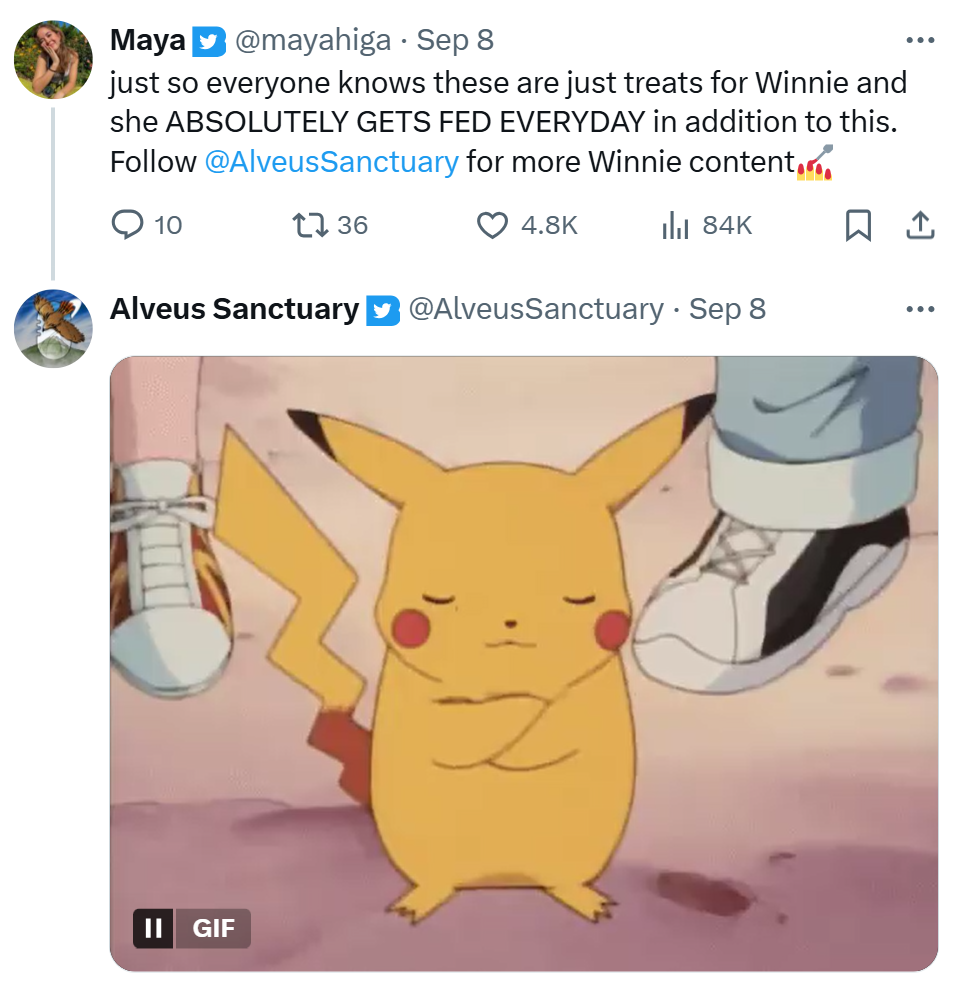Screen dimensions: 966x988
Task: Bookmark Maya's tweet
Action: pyautogui.click(x=857, y=227)
